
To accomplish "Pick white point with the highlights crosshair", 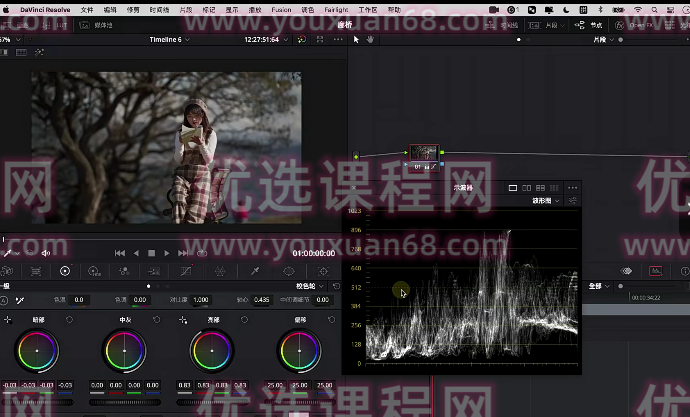I will point(183,320).
